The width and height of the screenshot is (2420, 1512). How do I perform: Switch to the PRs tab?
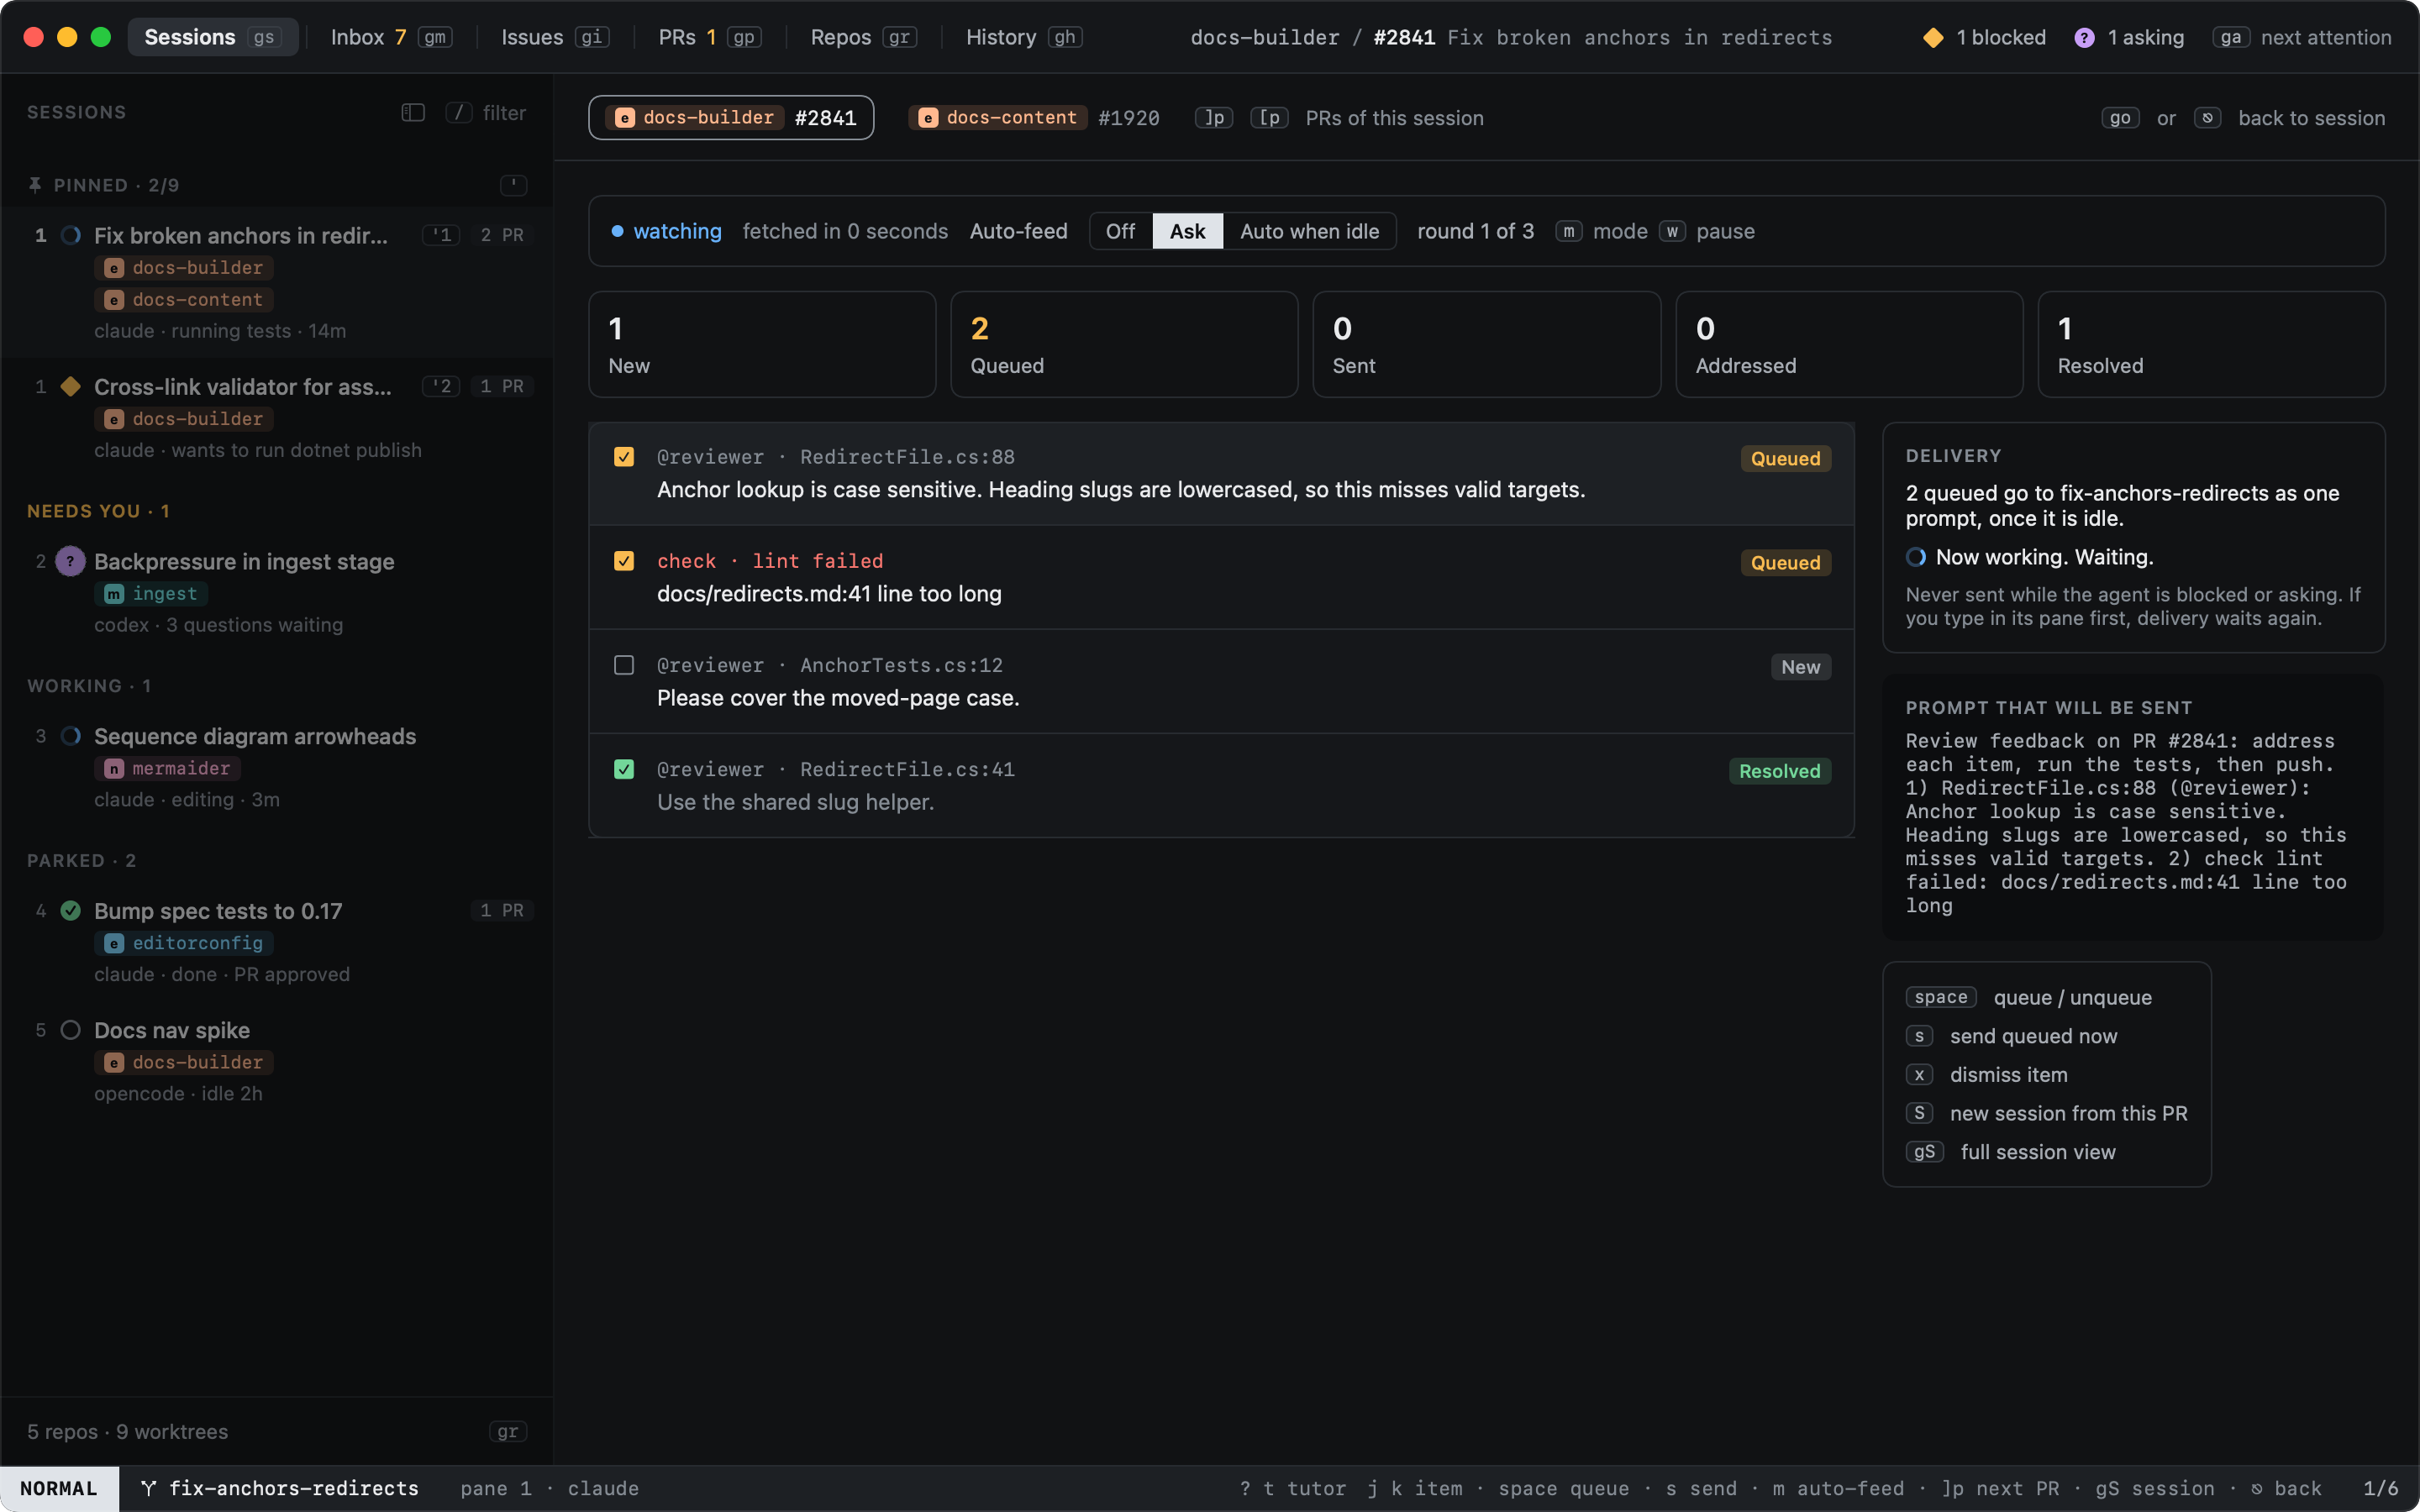point(709,37)
